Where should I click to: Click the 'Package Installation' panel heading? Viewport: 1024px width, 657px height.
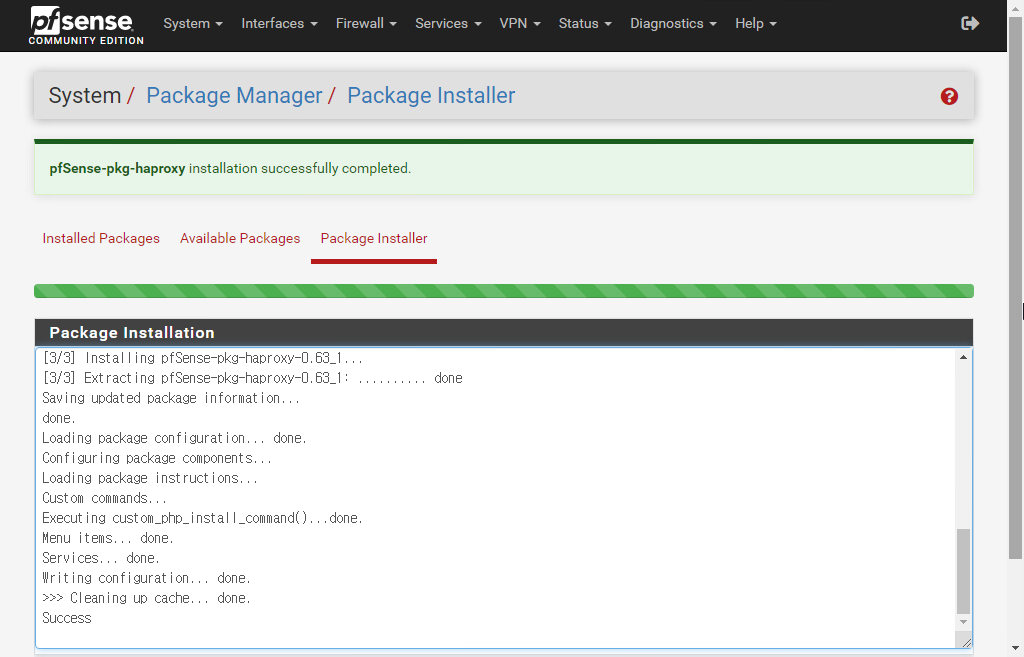(x=132, y=332)
